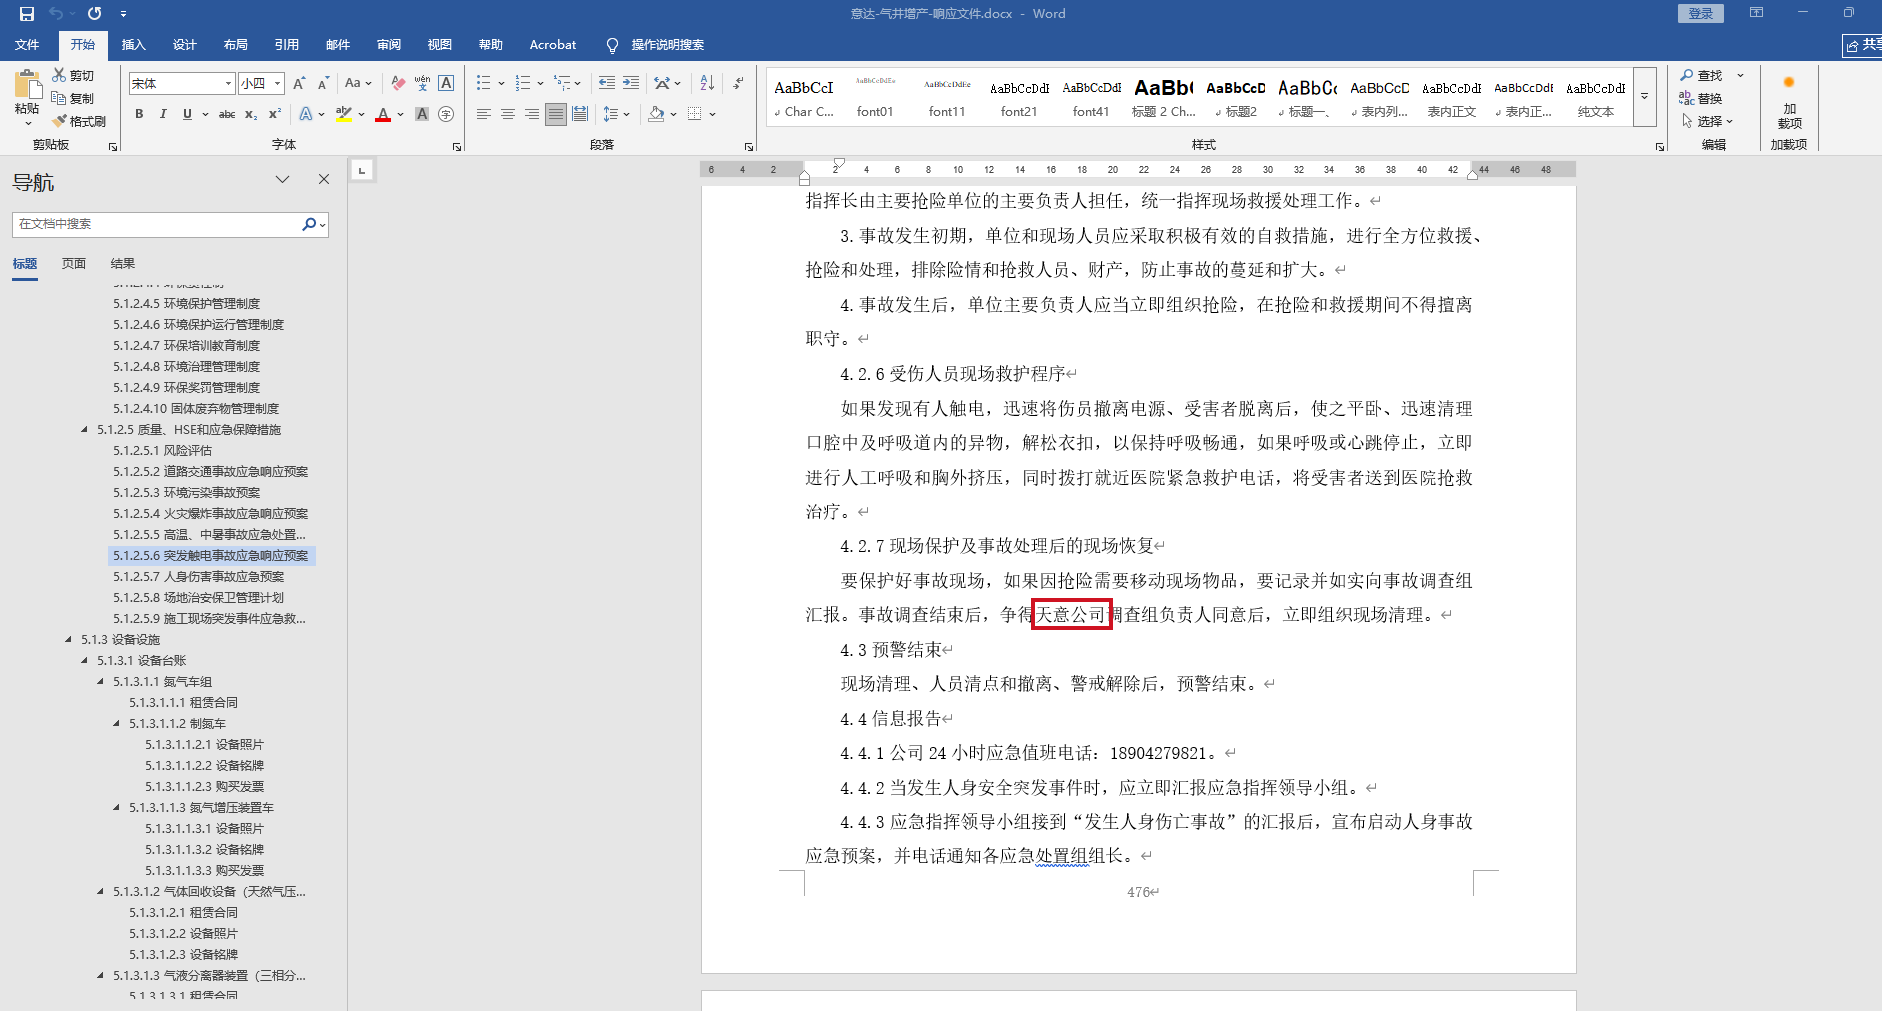Viewport: 1882px width, 1011px height.
Task: Click the 登录 sign-in button
Action: [1701, 13]
